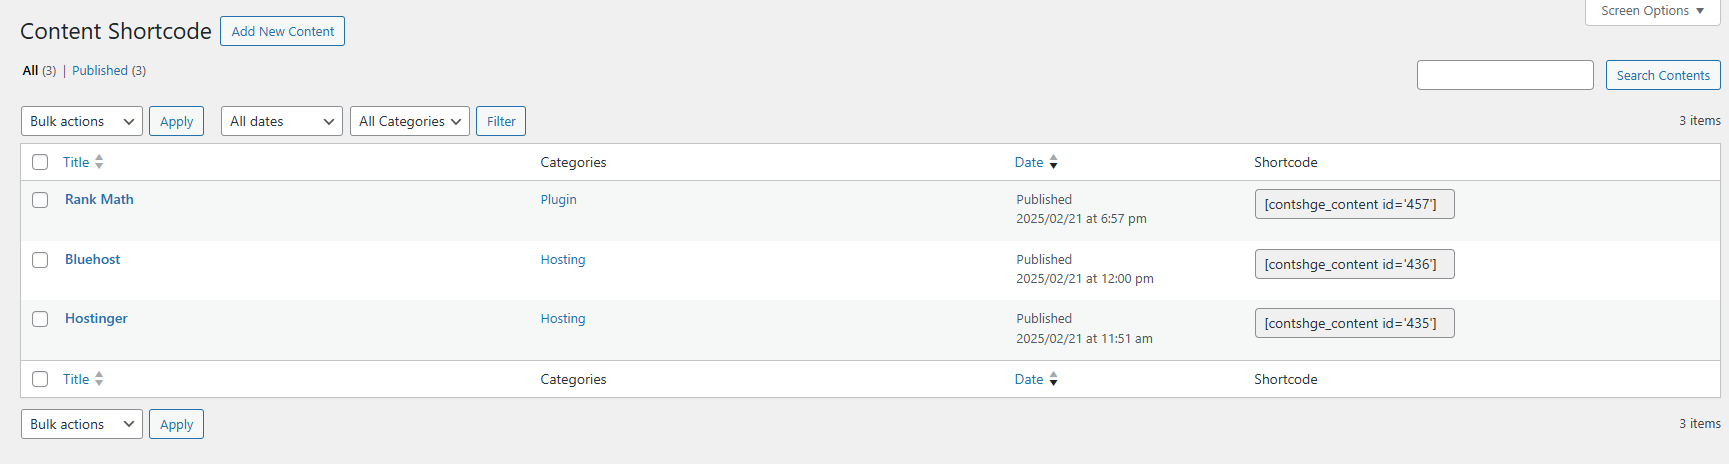Open the bottom Bulk actions dropdown
The image size is (1729, 464).
pyautogui.click(x=82, y=424)
